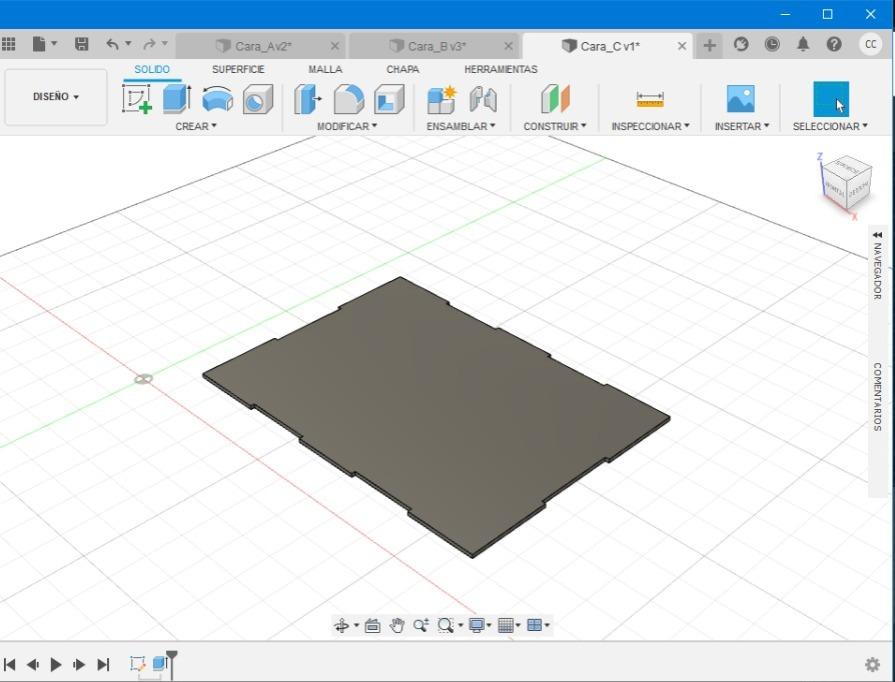The width and height of the screenshot is (895, 682).
Task: Select the Extrude tool
Action: [177, 99]
